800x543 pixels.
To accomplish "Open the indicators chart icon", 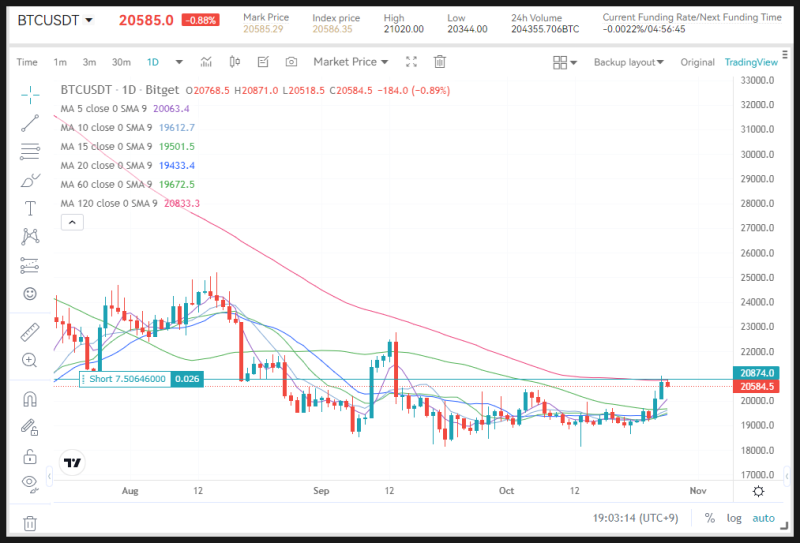I will point(206,62).
